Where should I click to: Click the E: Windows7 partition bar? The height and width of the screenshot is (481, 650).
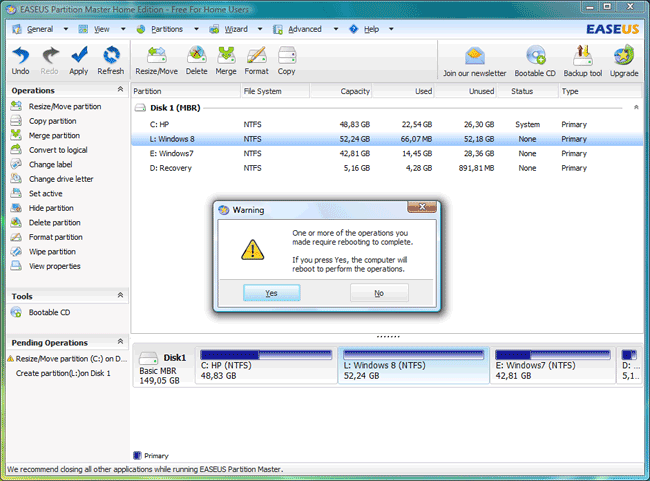(x=552, y=366)
